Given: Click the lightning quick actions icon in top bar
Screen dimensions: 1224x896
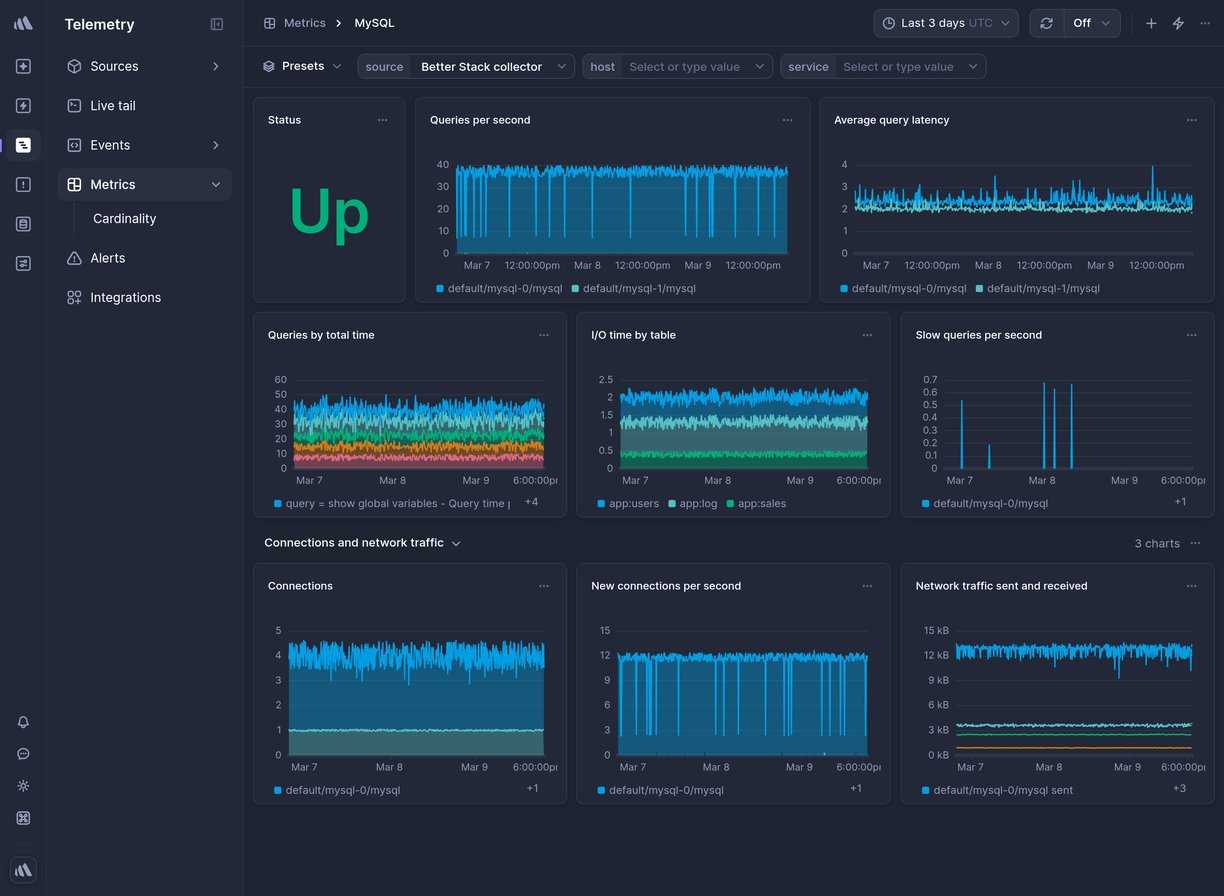Looking at the screenshot, I should point(1178,22).
